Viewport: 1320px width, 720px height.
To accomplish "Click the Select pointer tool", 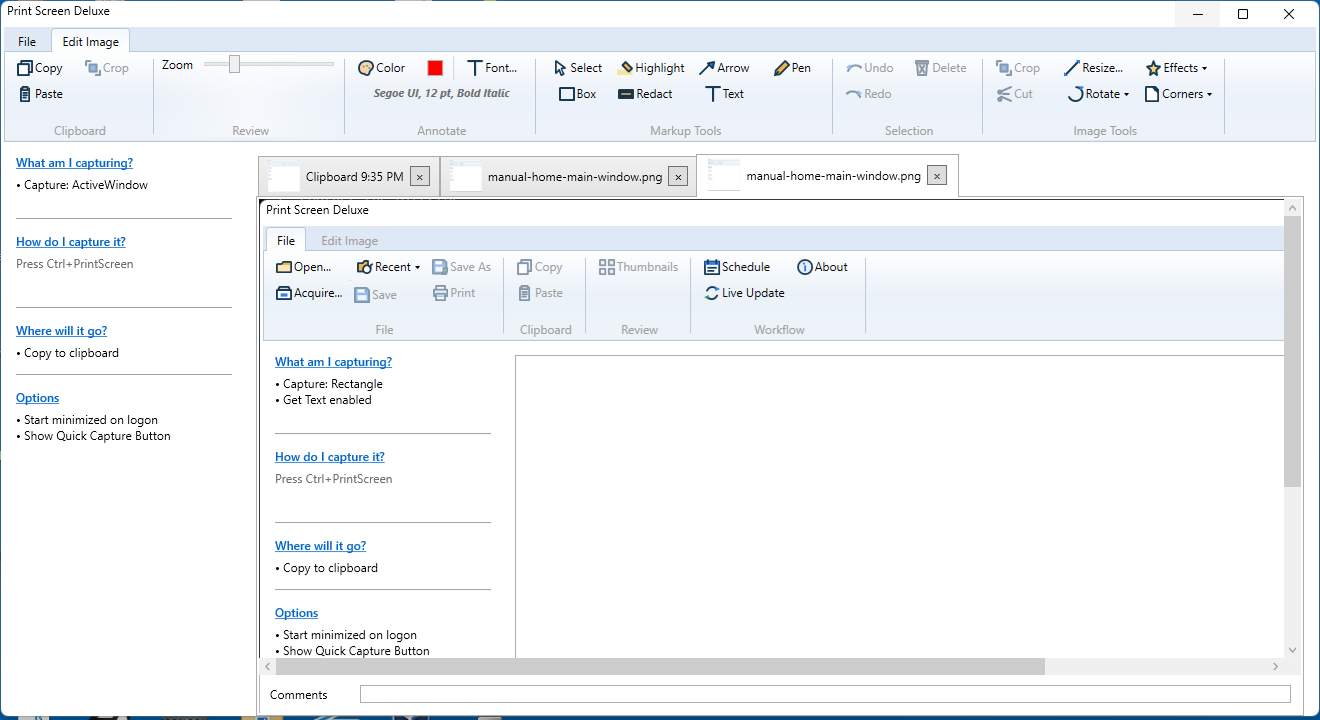I will pos(577,68).
